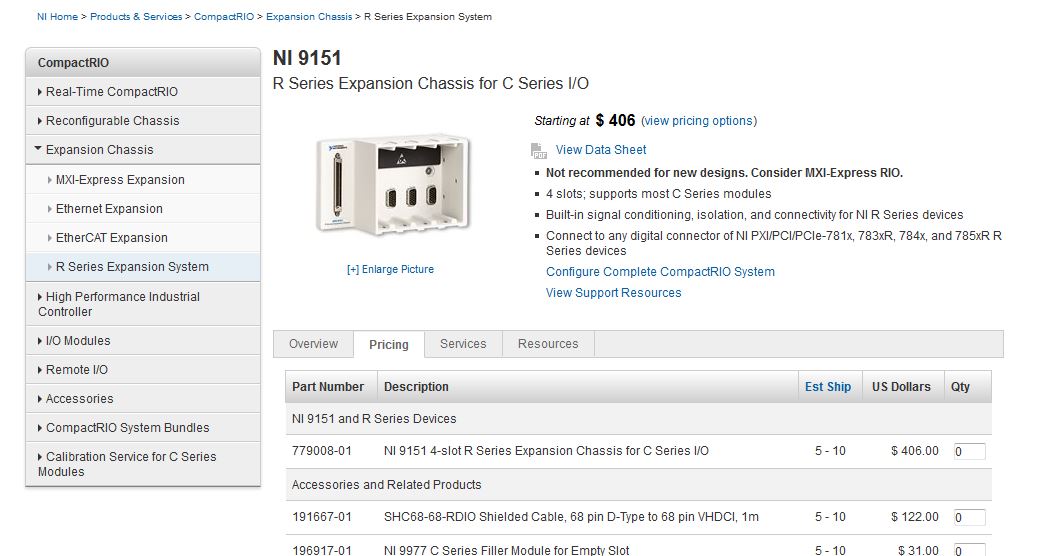
Task: Open the Resources tab
Action: 548,344
